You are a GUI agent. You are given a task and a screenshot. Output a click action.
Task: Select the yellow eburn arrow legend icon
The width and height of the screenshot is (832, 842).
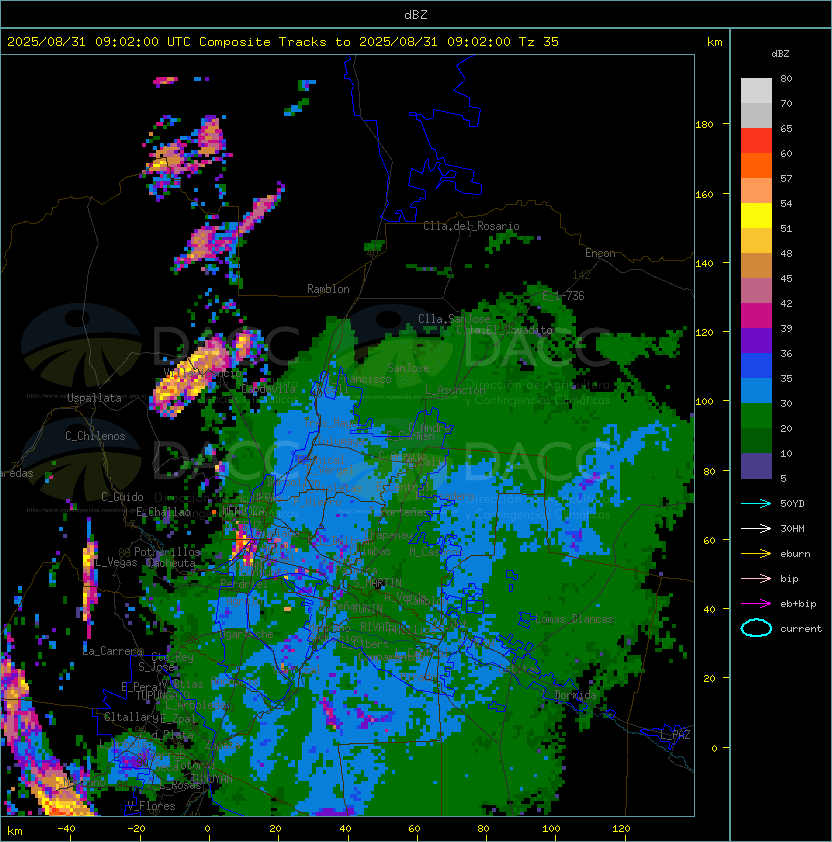[756, 554]
